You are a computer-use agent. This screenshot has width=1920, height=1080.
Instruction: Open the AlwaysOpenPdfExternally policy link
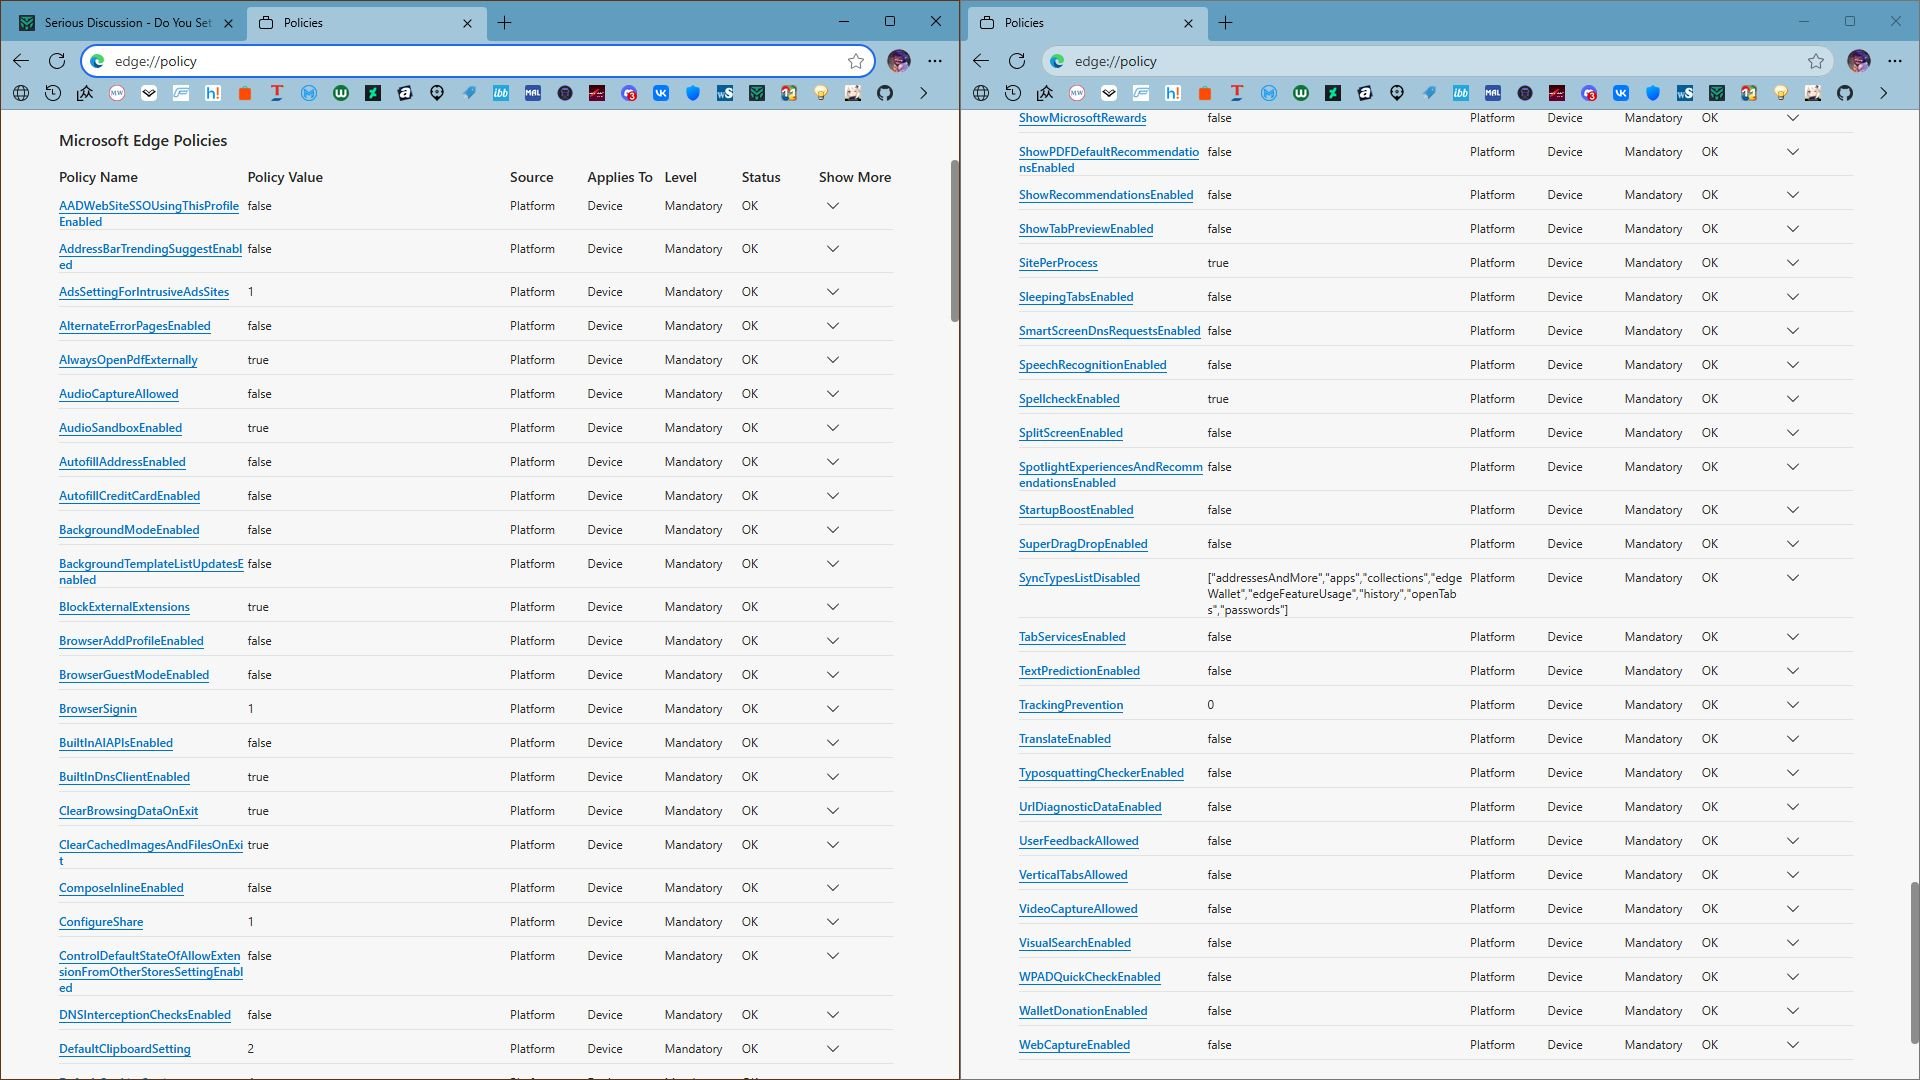point(128,360)
